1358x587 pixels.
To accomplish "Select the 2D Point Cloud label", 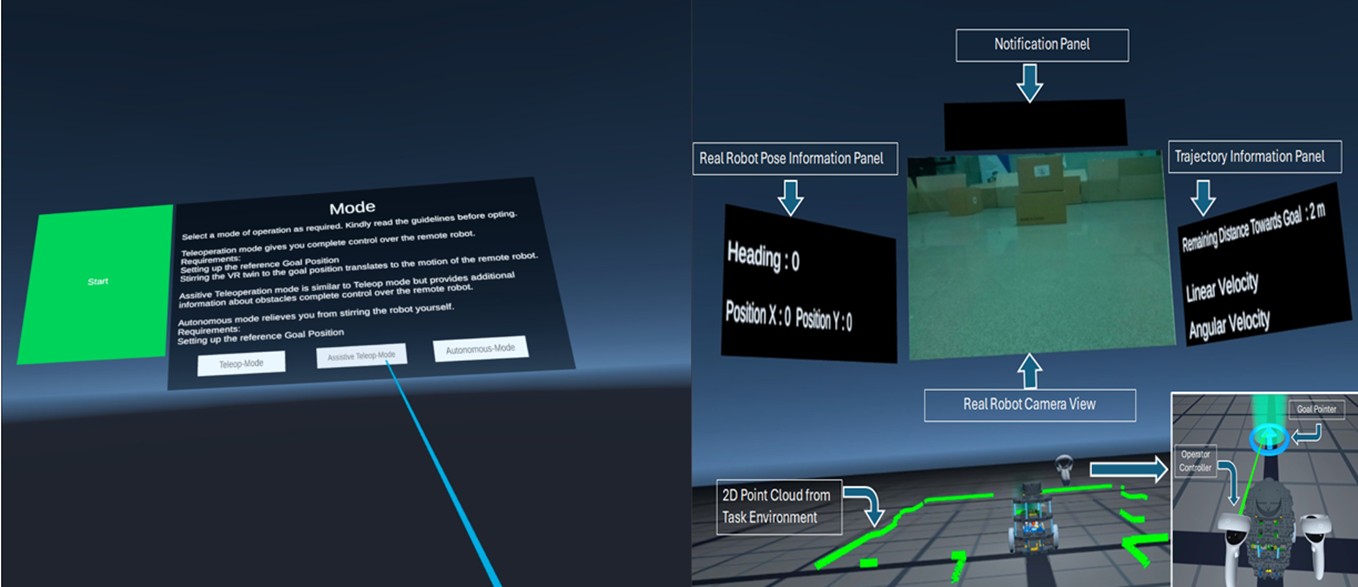I will coord(779,505).
